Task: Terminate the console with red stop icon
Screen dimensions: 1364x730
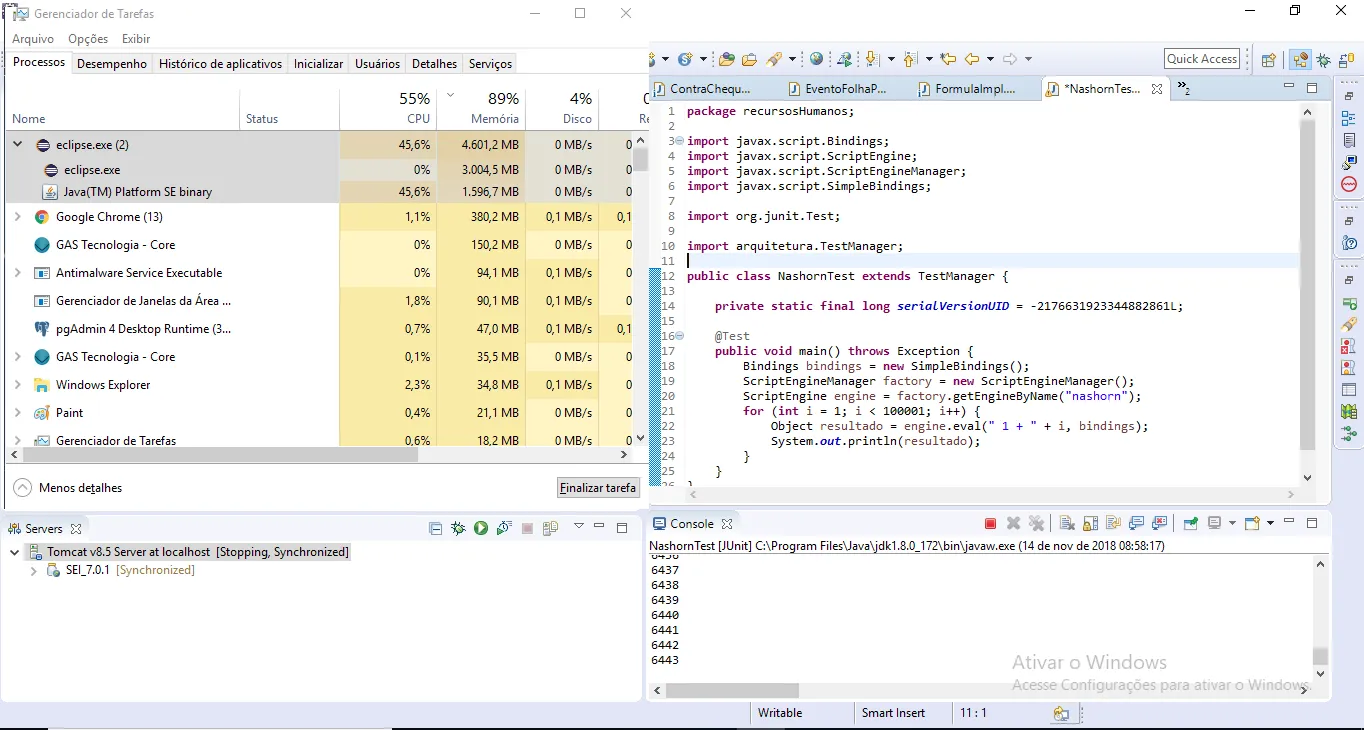Action: click(x=991, y=523)
